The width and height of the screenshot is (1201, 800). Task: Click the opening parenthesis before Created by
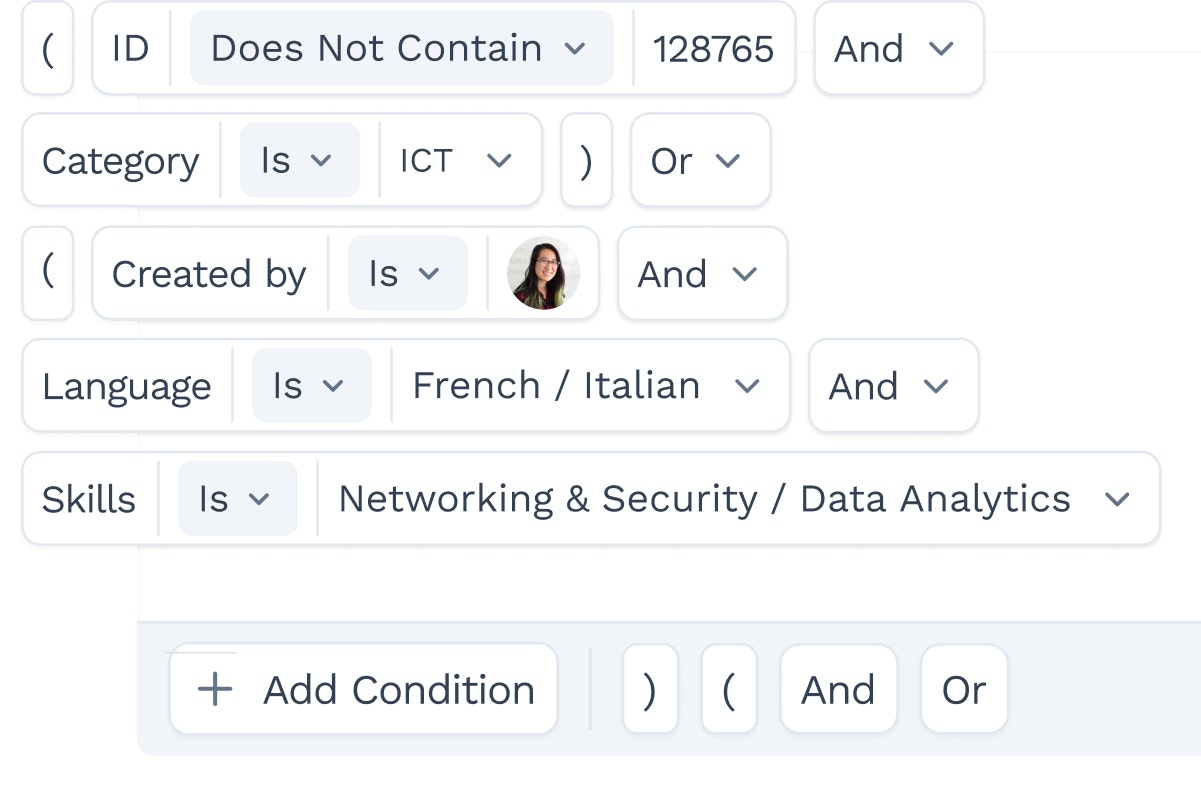point(48,274)
